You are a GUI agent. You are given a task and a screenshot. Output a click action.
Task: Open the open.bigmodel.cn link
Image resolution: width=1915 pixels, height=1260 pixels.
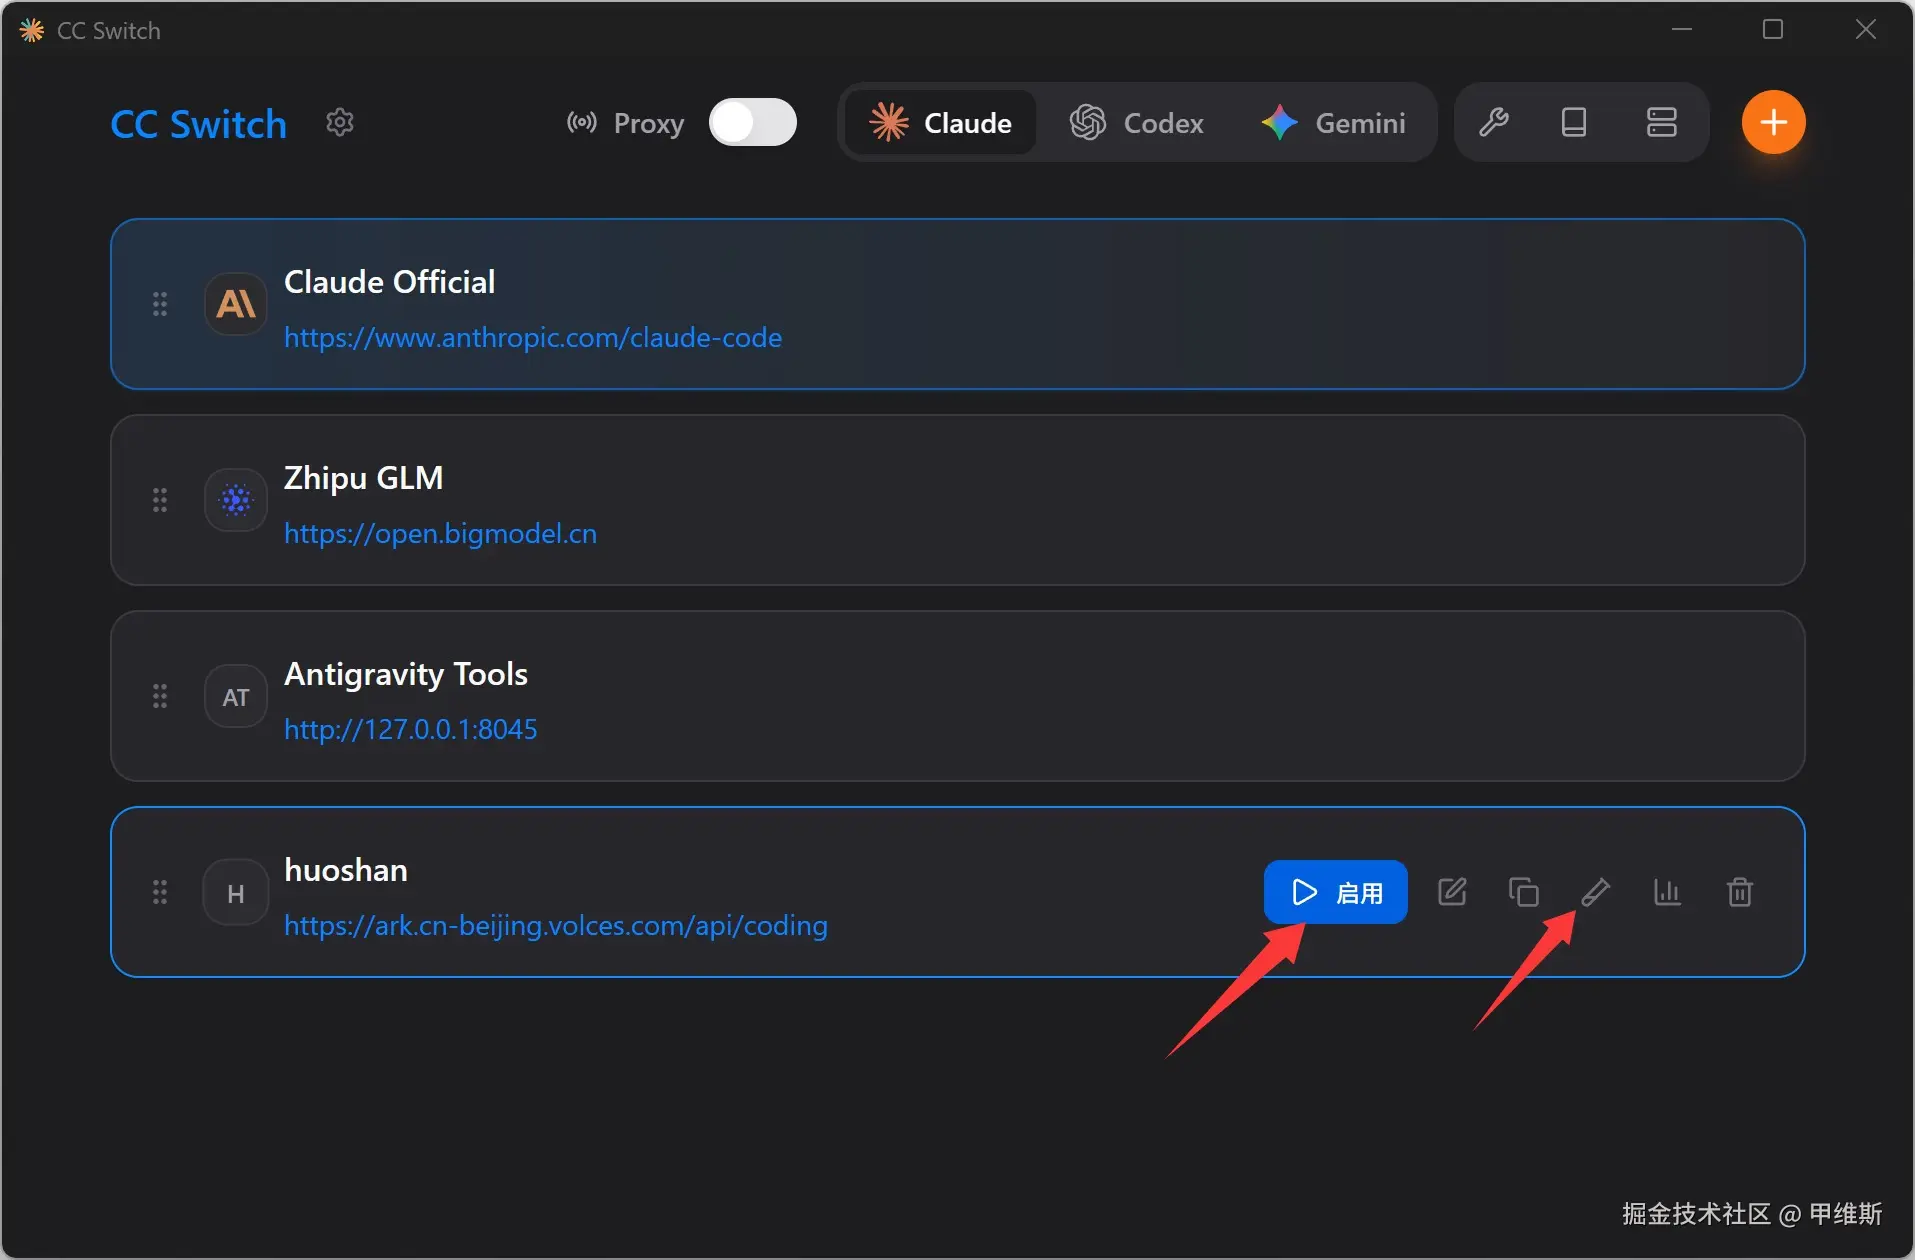[440, 534]
